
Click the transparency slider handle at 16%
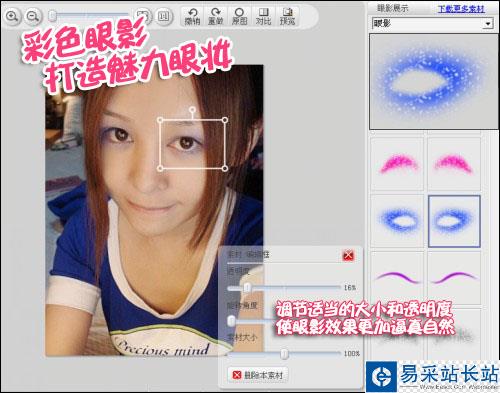(x=247, y=288)
